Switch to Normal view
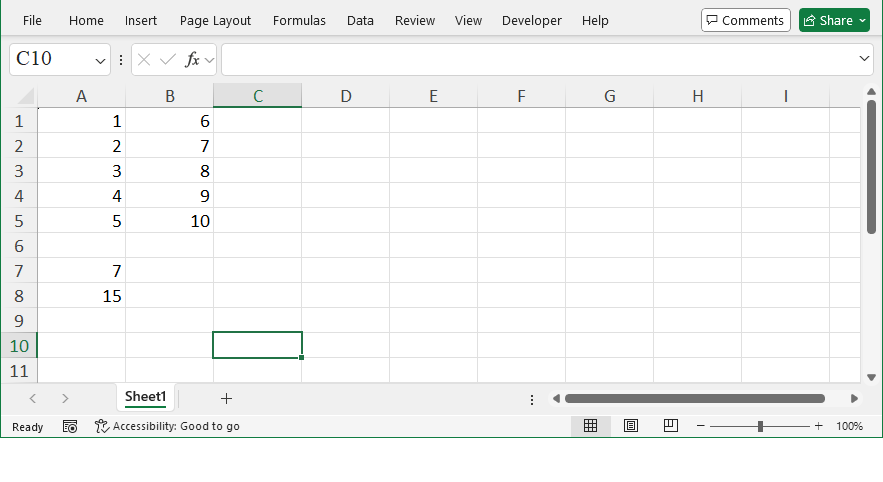This screenshot has width=883, height=482. pos(590,426)
